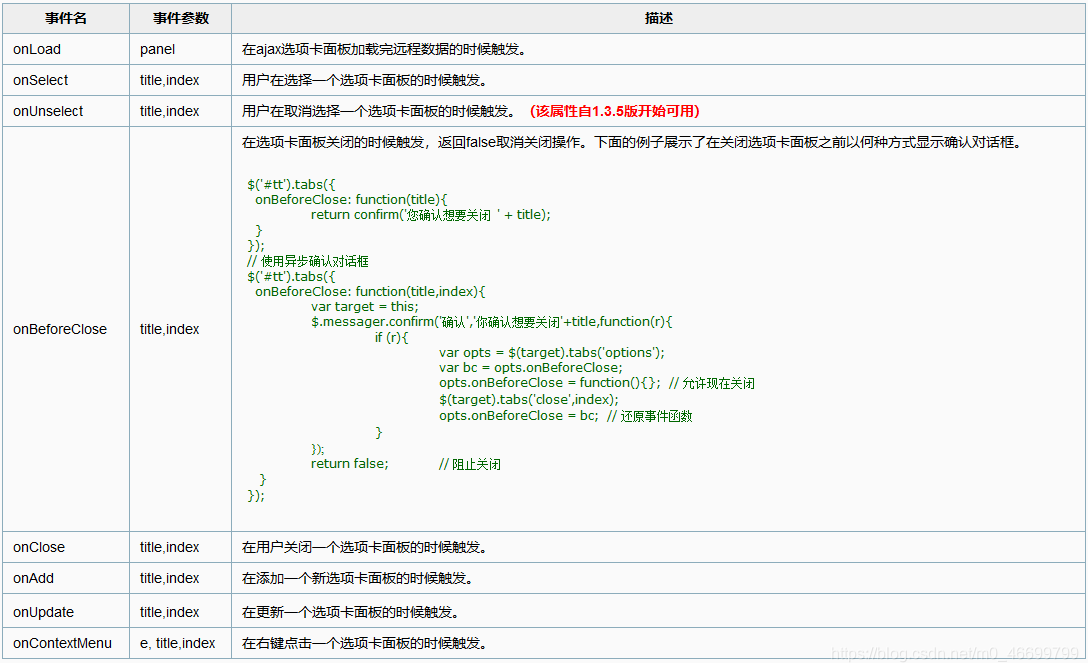Select the onClose event name cell
Viewport: 1088px width, 672px height.
point(66,547)
